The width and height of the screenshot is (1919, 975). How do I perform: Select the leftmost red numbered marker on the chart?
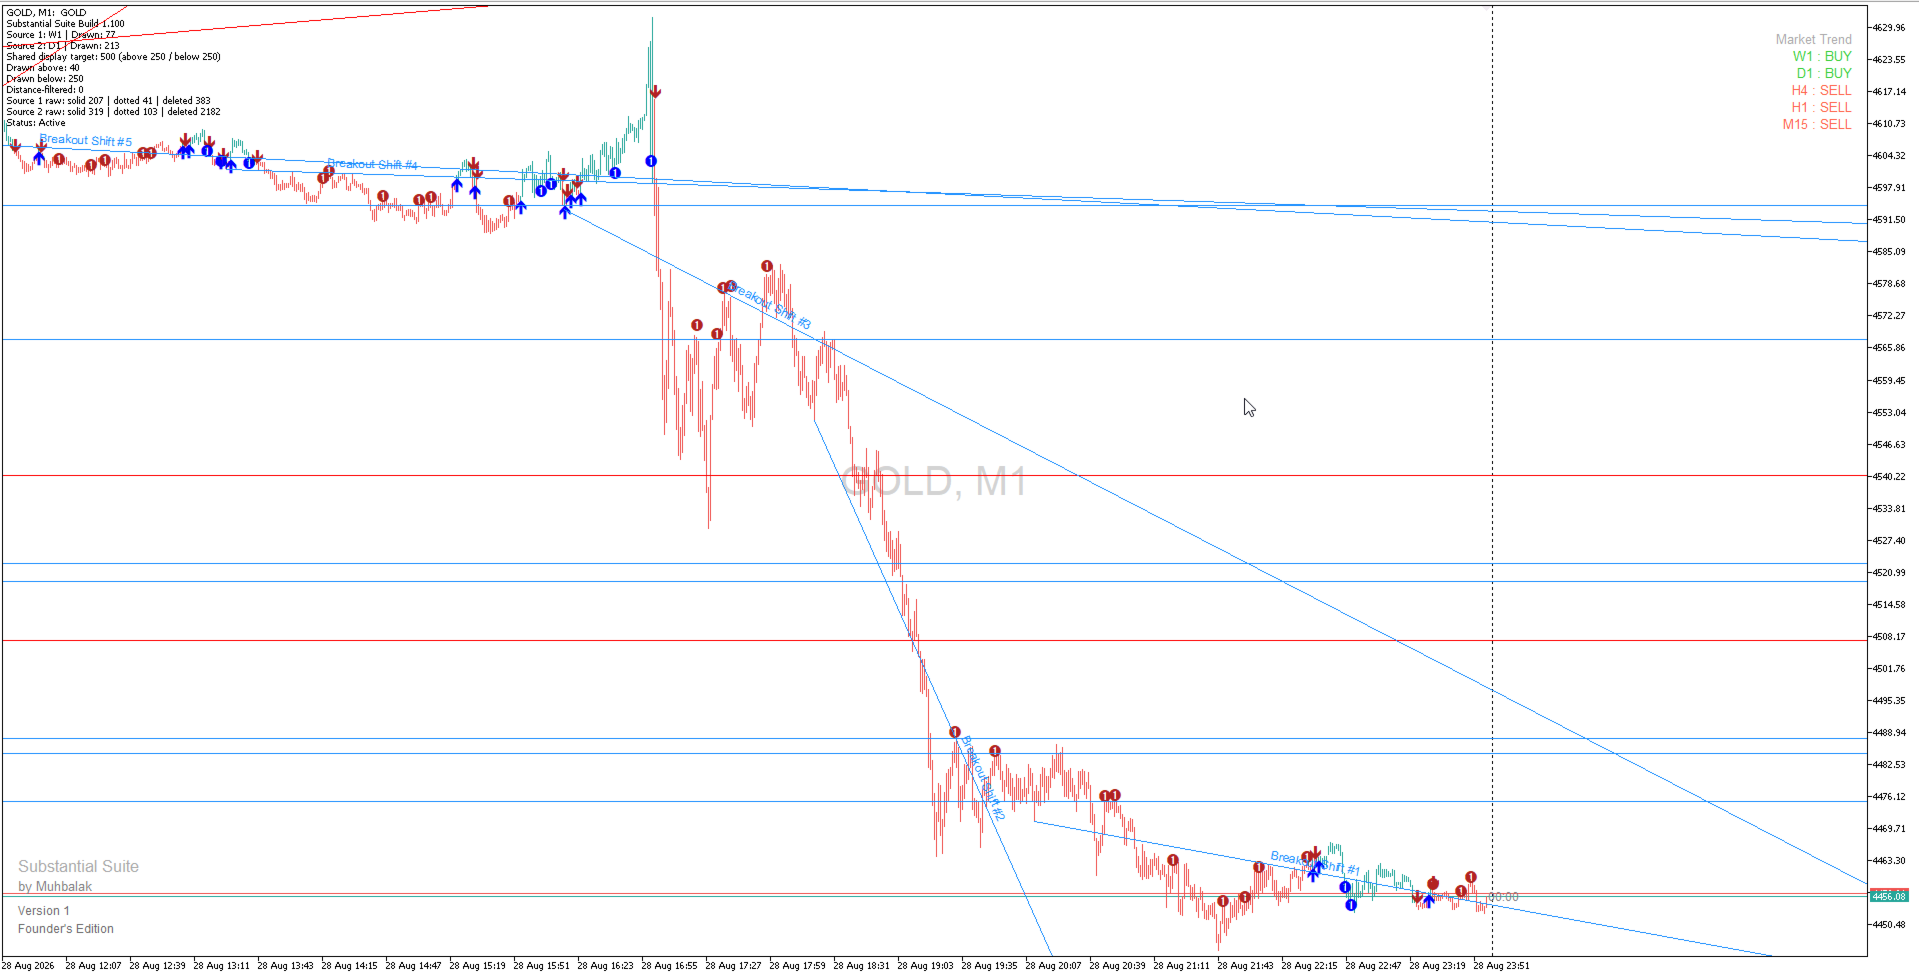pos(59,159)
